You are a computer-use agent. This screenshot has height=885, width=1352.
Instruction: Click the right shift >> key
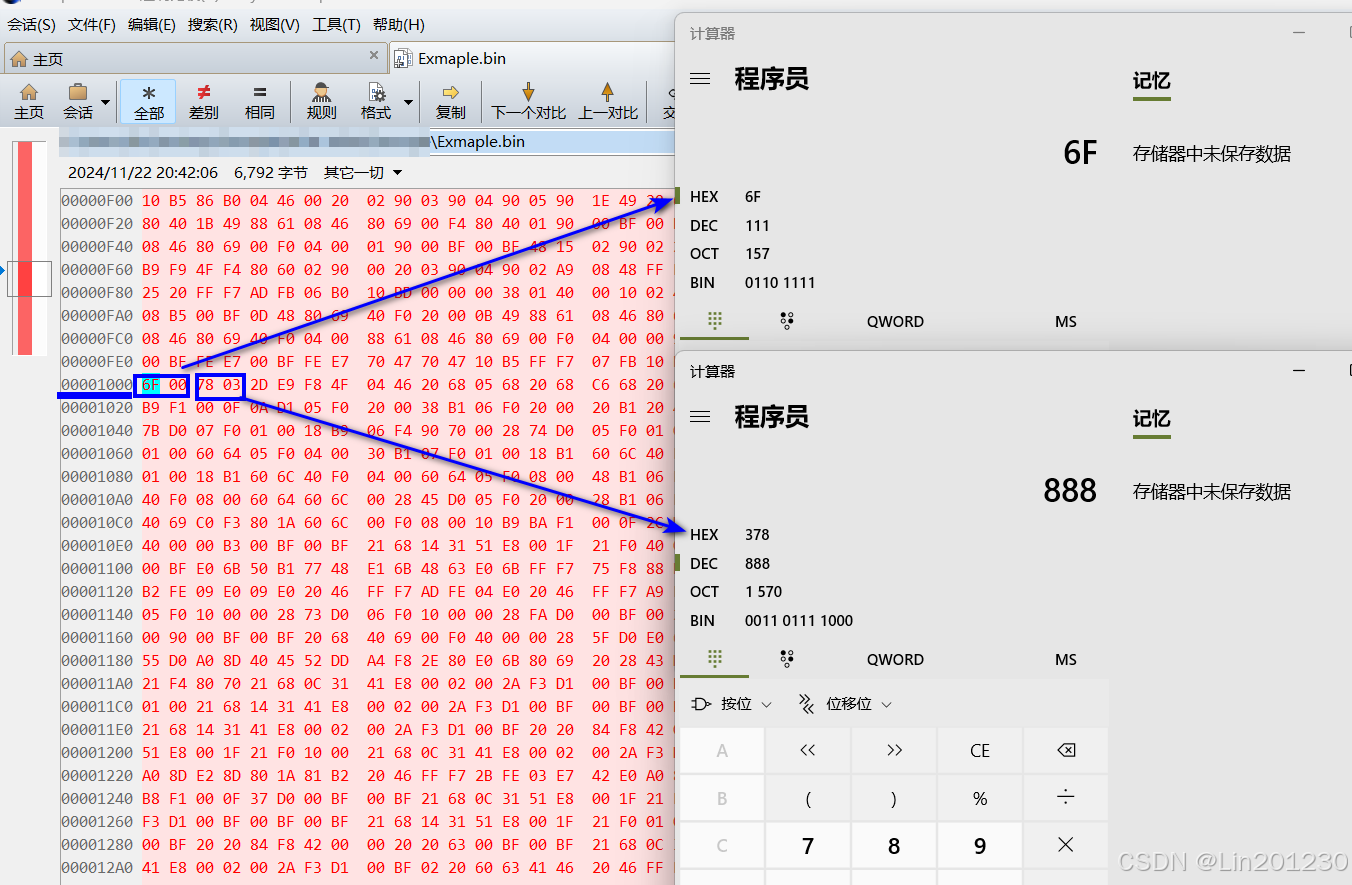tap(894, 750)
